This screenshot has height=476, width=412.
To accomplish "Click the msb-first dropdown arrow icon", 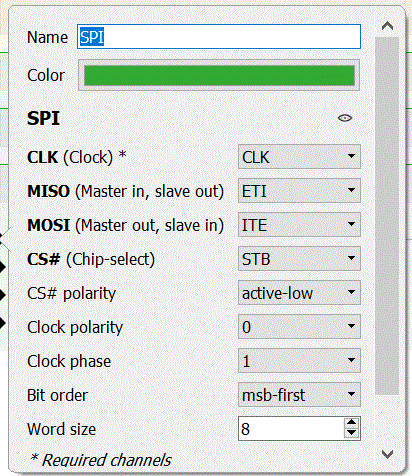I will (351, 394).
